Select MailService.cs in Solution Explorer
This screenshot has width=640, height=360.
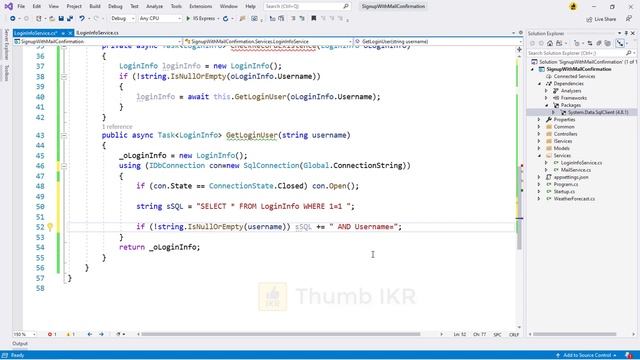click(x=576, y=170)
